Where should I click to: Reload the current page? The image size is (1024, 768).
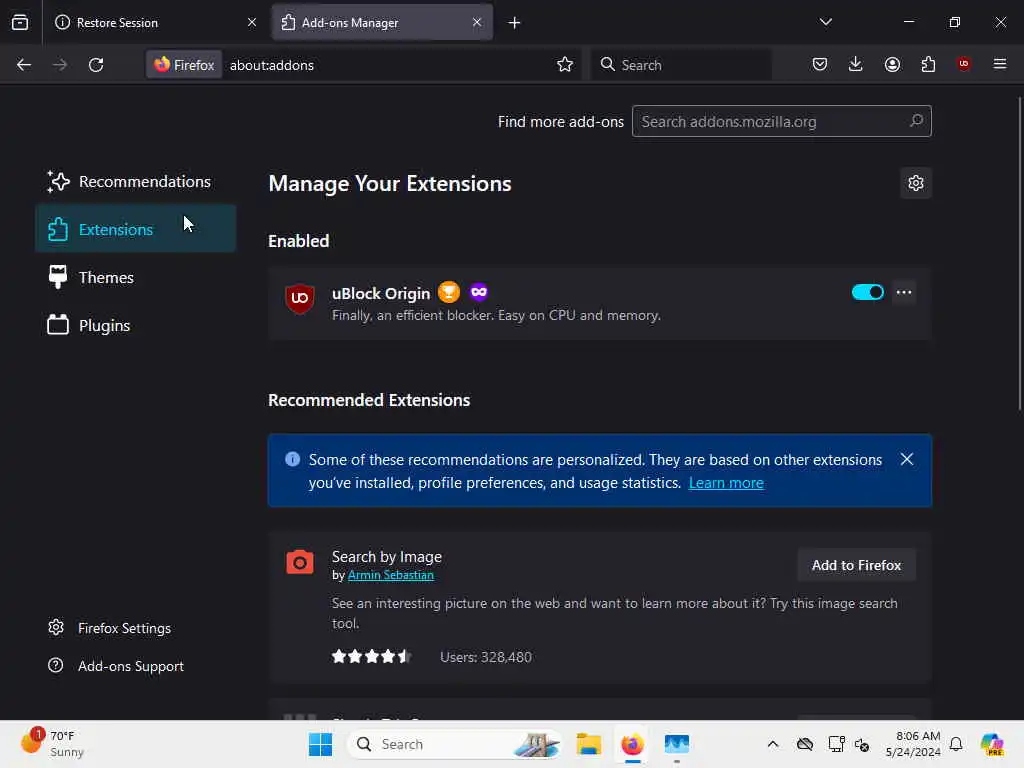[96, 65]
